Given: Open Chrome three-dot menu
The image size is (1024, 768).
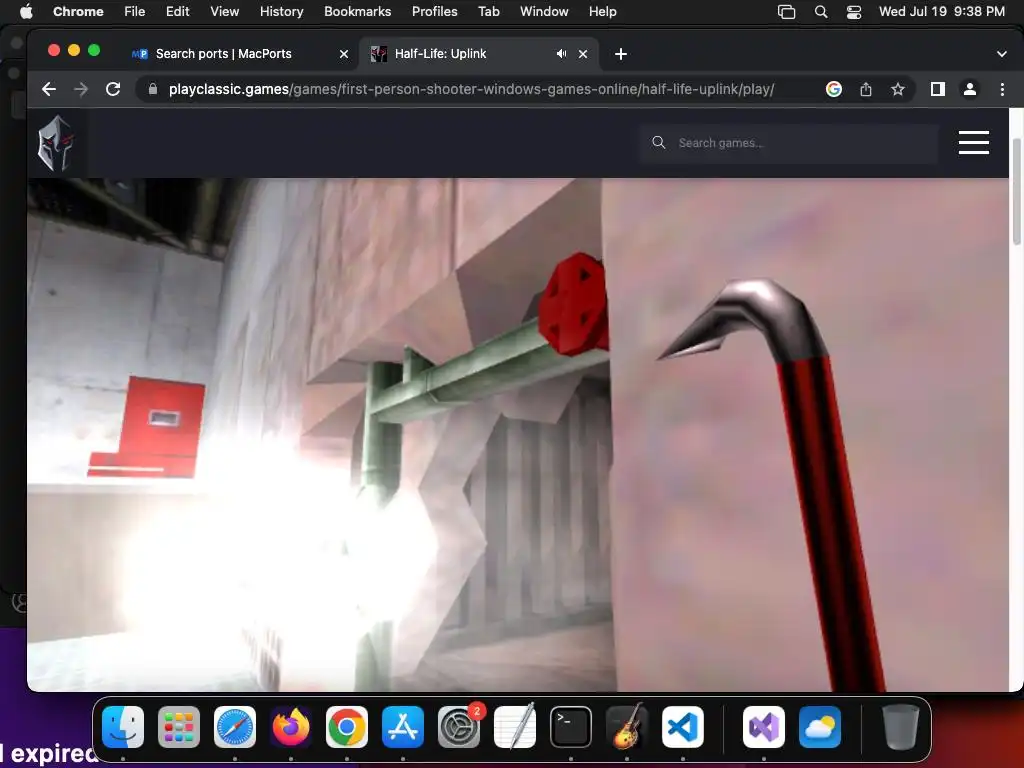Looking at the screenshot, I should [1002, 89].
